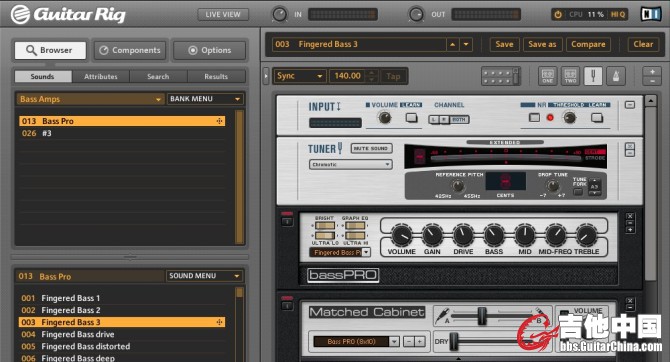Click the Tuner REFERENCE PITCH knob
This screenshot has width=670, height=362.
coord(458,186)
